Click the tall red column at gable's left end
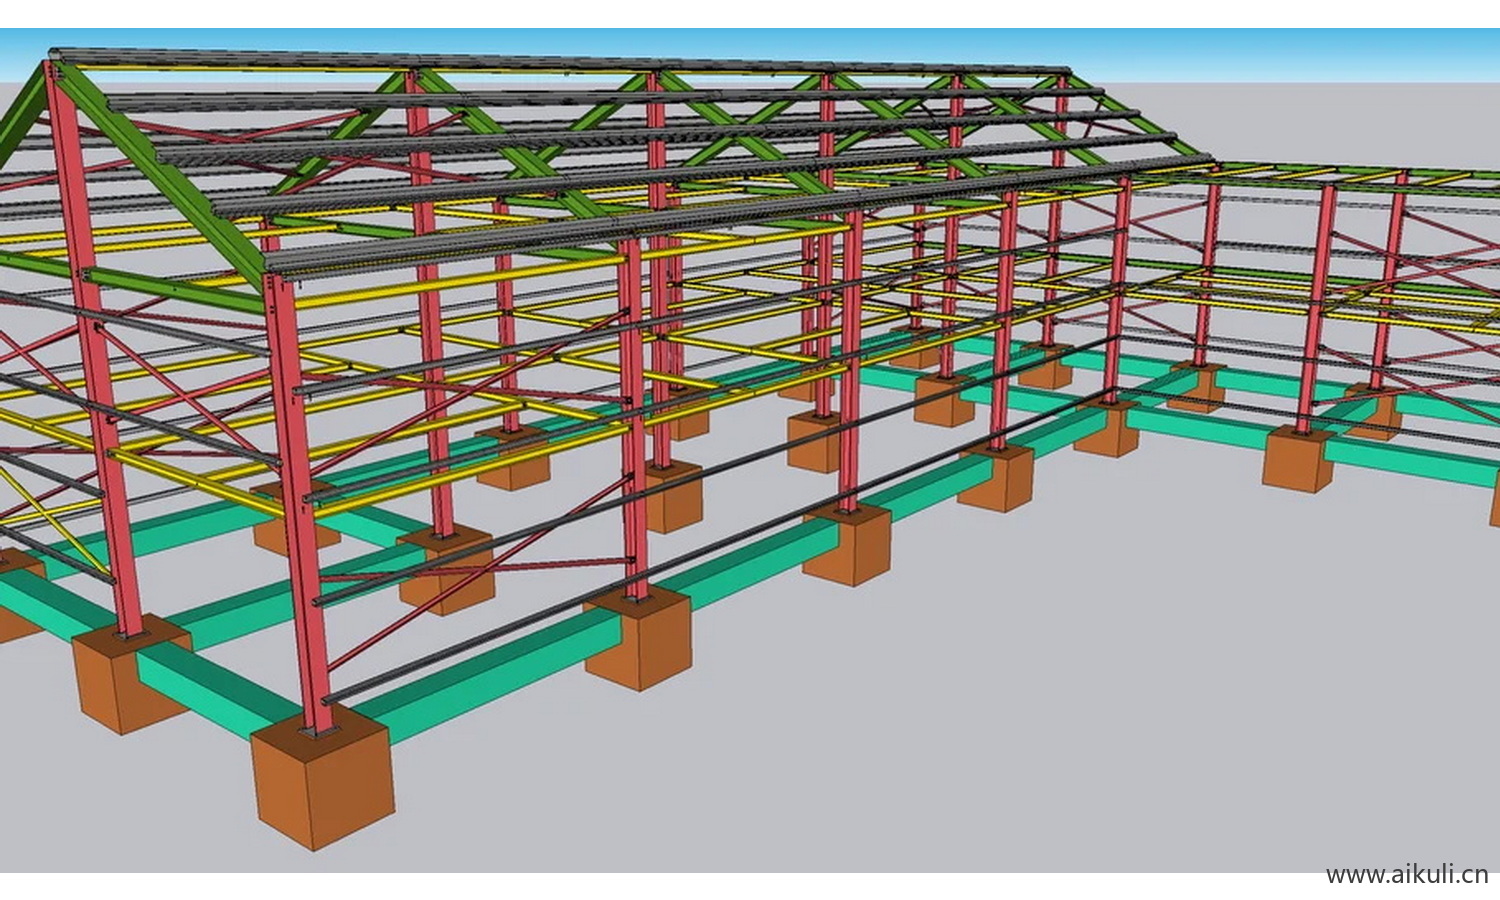Screen dimensions: 1500x900 click(85, 350)
